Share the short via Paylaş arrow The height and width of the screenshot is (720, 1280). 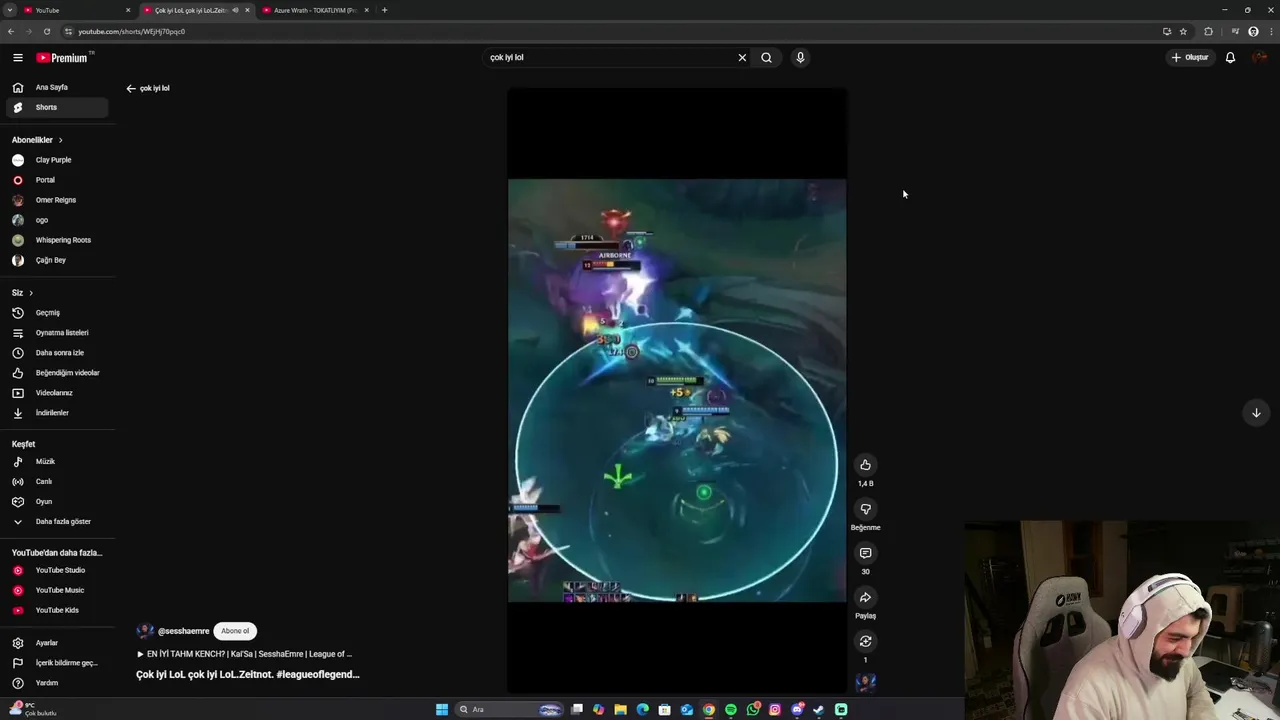pos(865,597)
